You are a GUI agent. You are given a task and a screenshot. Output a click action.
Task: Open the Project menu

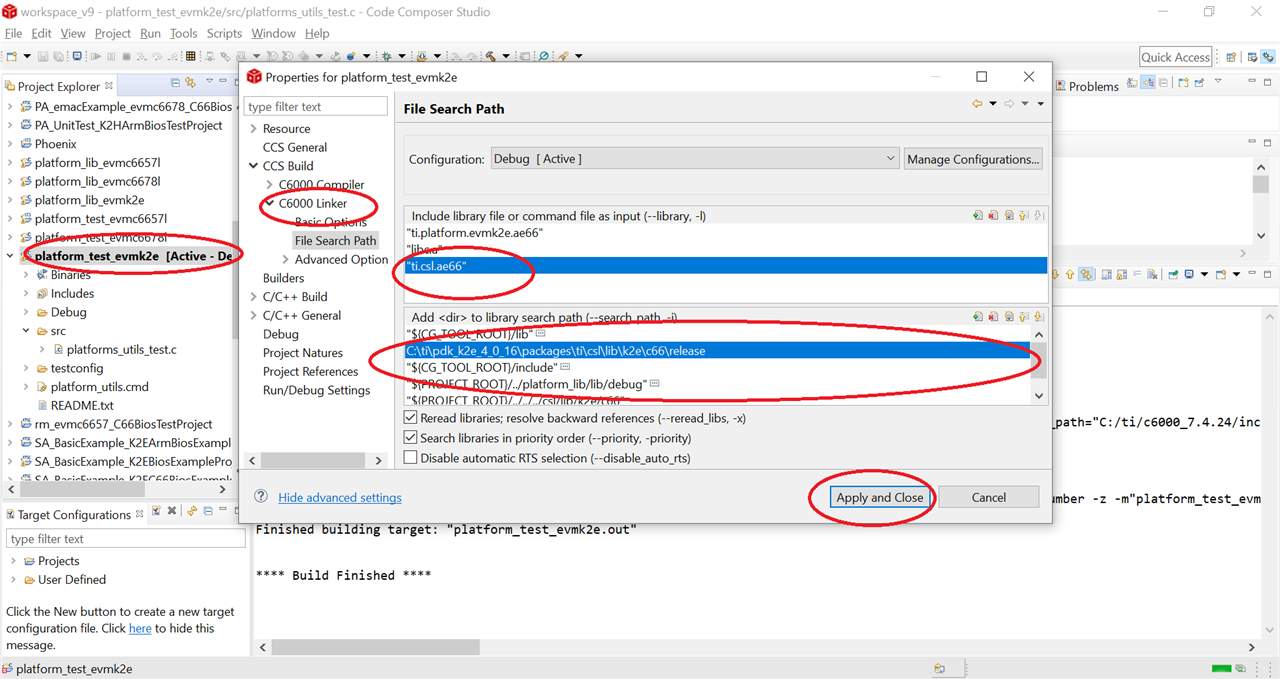(x=113, y=33)
